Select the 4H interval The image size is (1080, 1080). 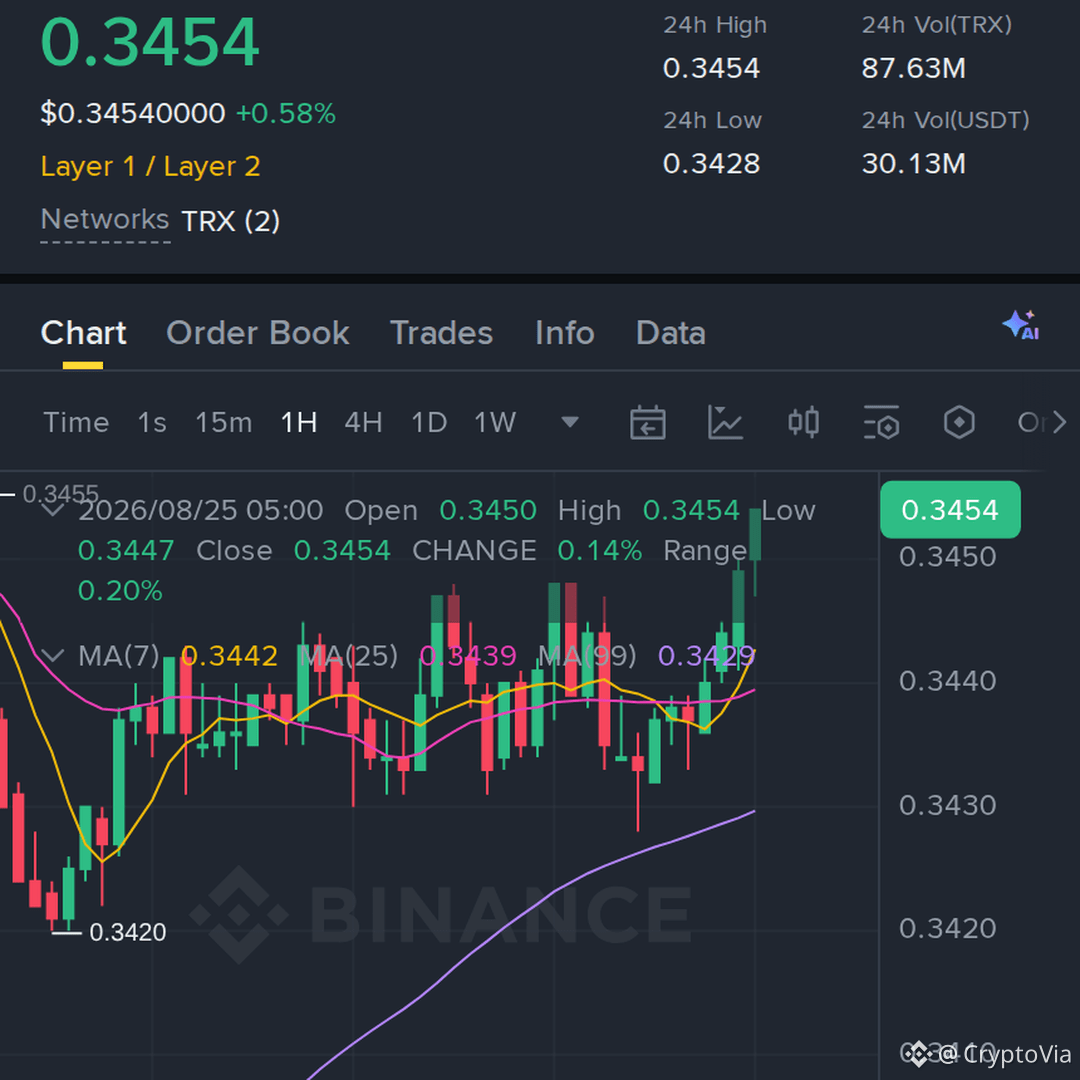pyautogui.click(x=364, y=422)
